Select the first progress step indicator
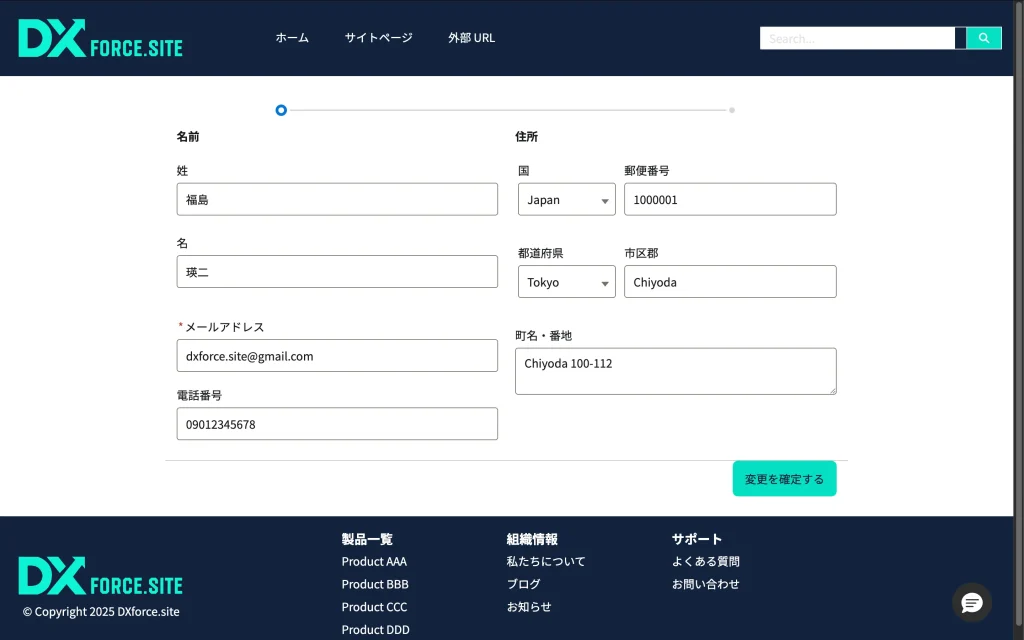Image resolution: width=1024 pixels, height=640 pixels. 281,110
